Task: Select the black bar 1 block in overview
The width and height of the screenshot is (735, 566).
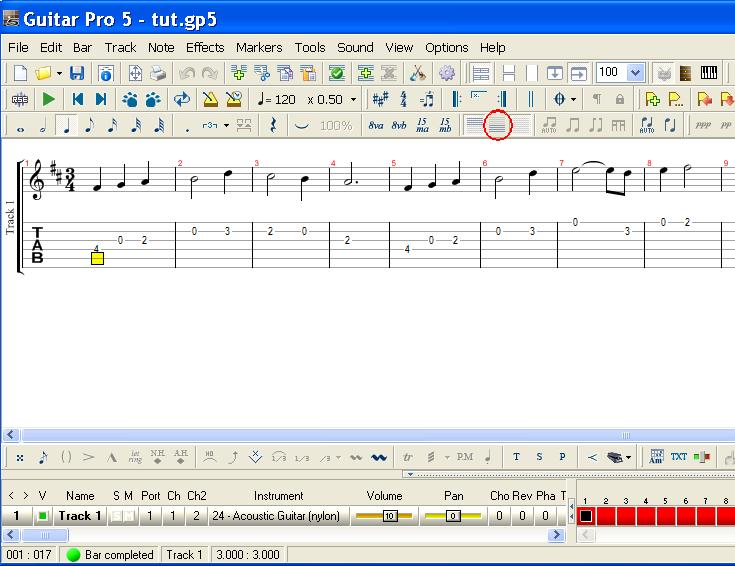Action: (x=586, y=516)
